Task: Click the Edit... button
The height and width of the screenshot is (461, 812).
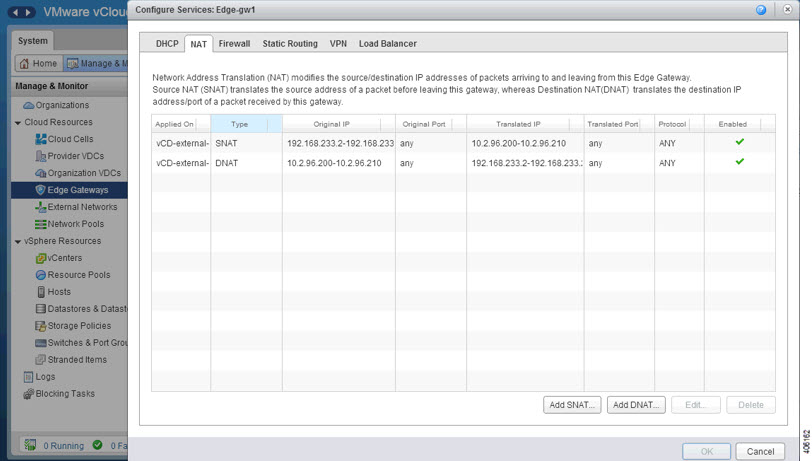Action: coord(695,405)
